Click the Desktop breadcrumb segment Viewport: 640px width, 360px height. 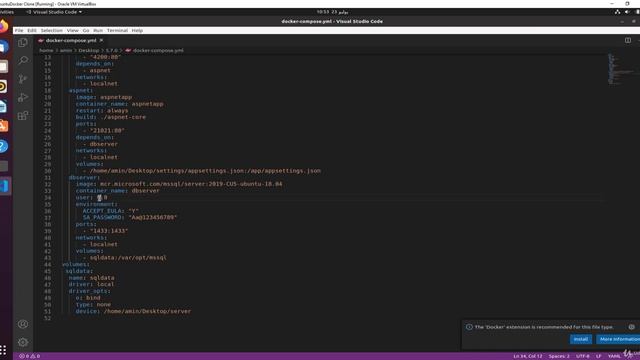coord(89,51)
